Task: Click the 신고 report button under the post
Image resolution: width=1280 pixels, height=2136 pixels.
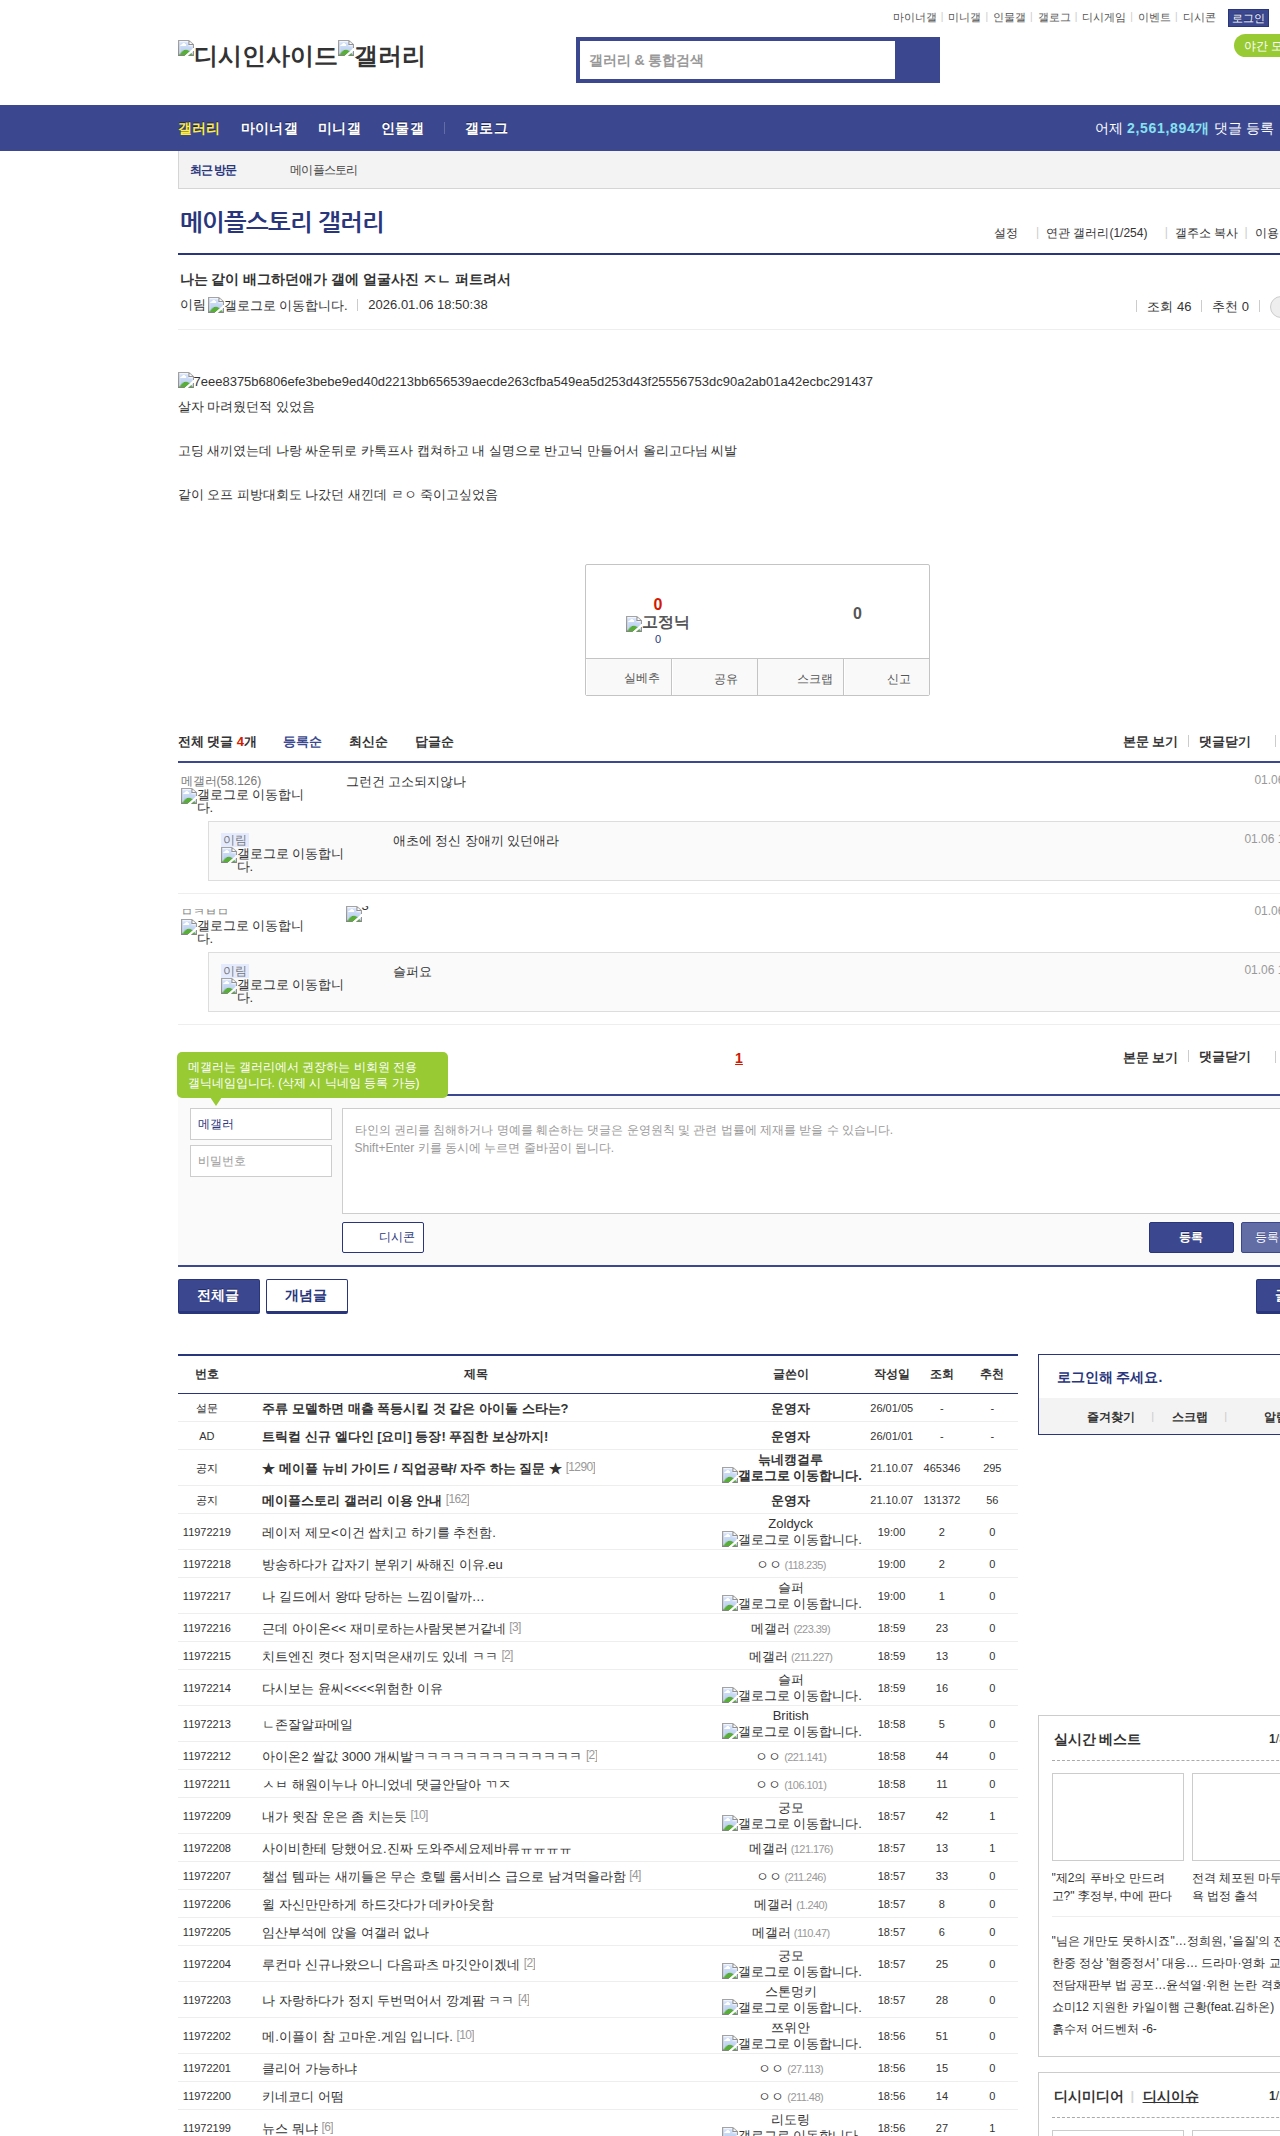Action: (898, 679)
